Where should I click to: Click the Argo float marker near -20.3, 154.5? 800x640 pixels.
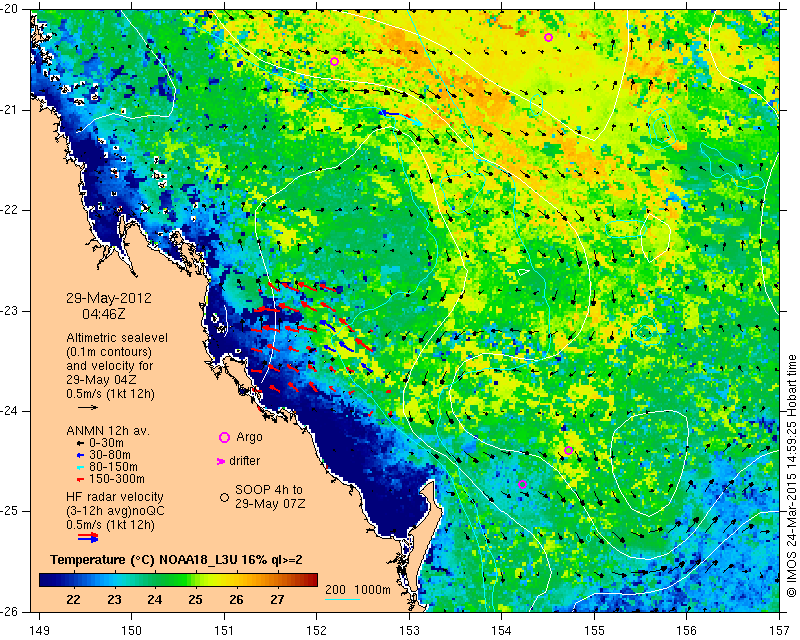[x=548, y=37]
